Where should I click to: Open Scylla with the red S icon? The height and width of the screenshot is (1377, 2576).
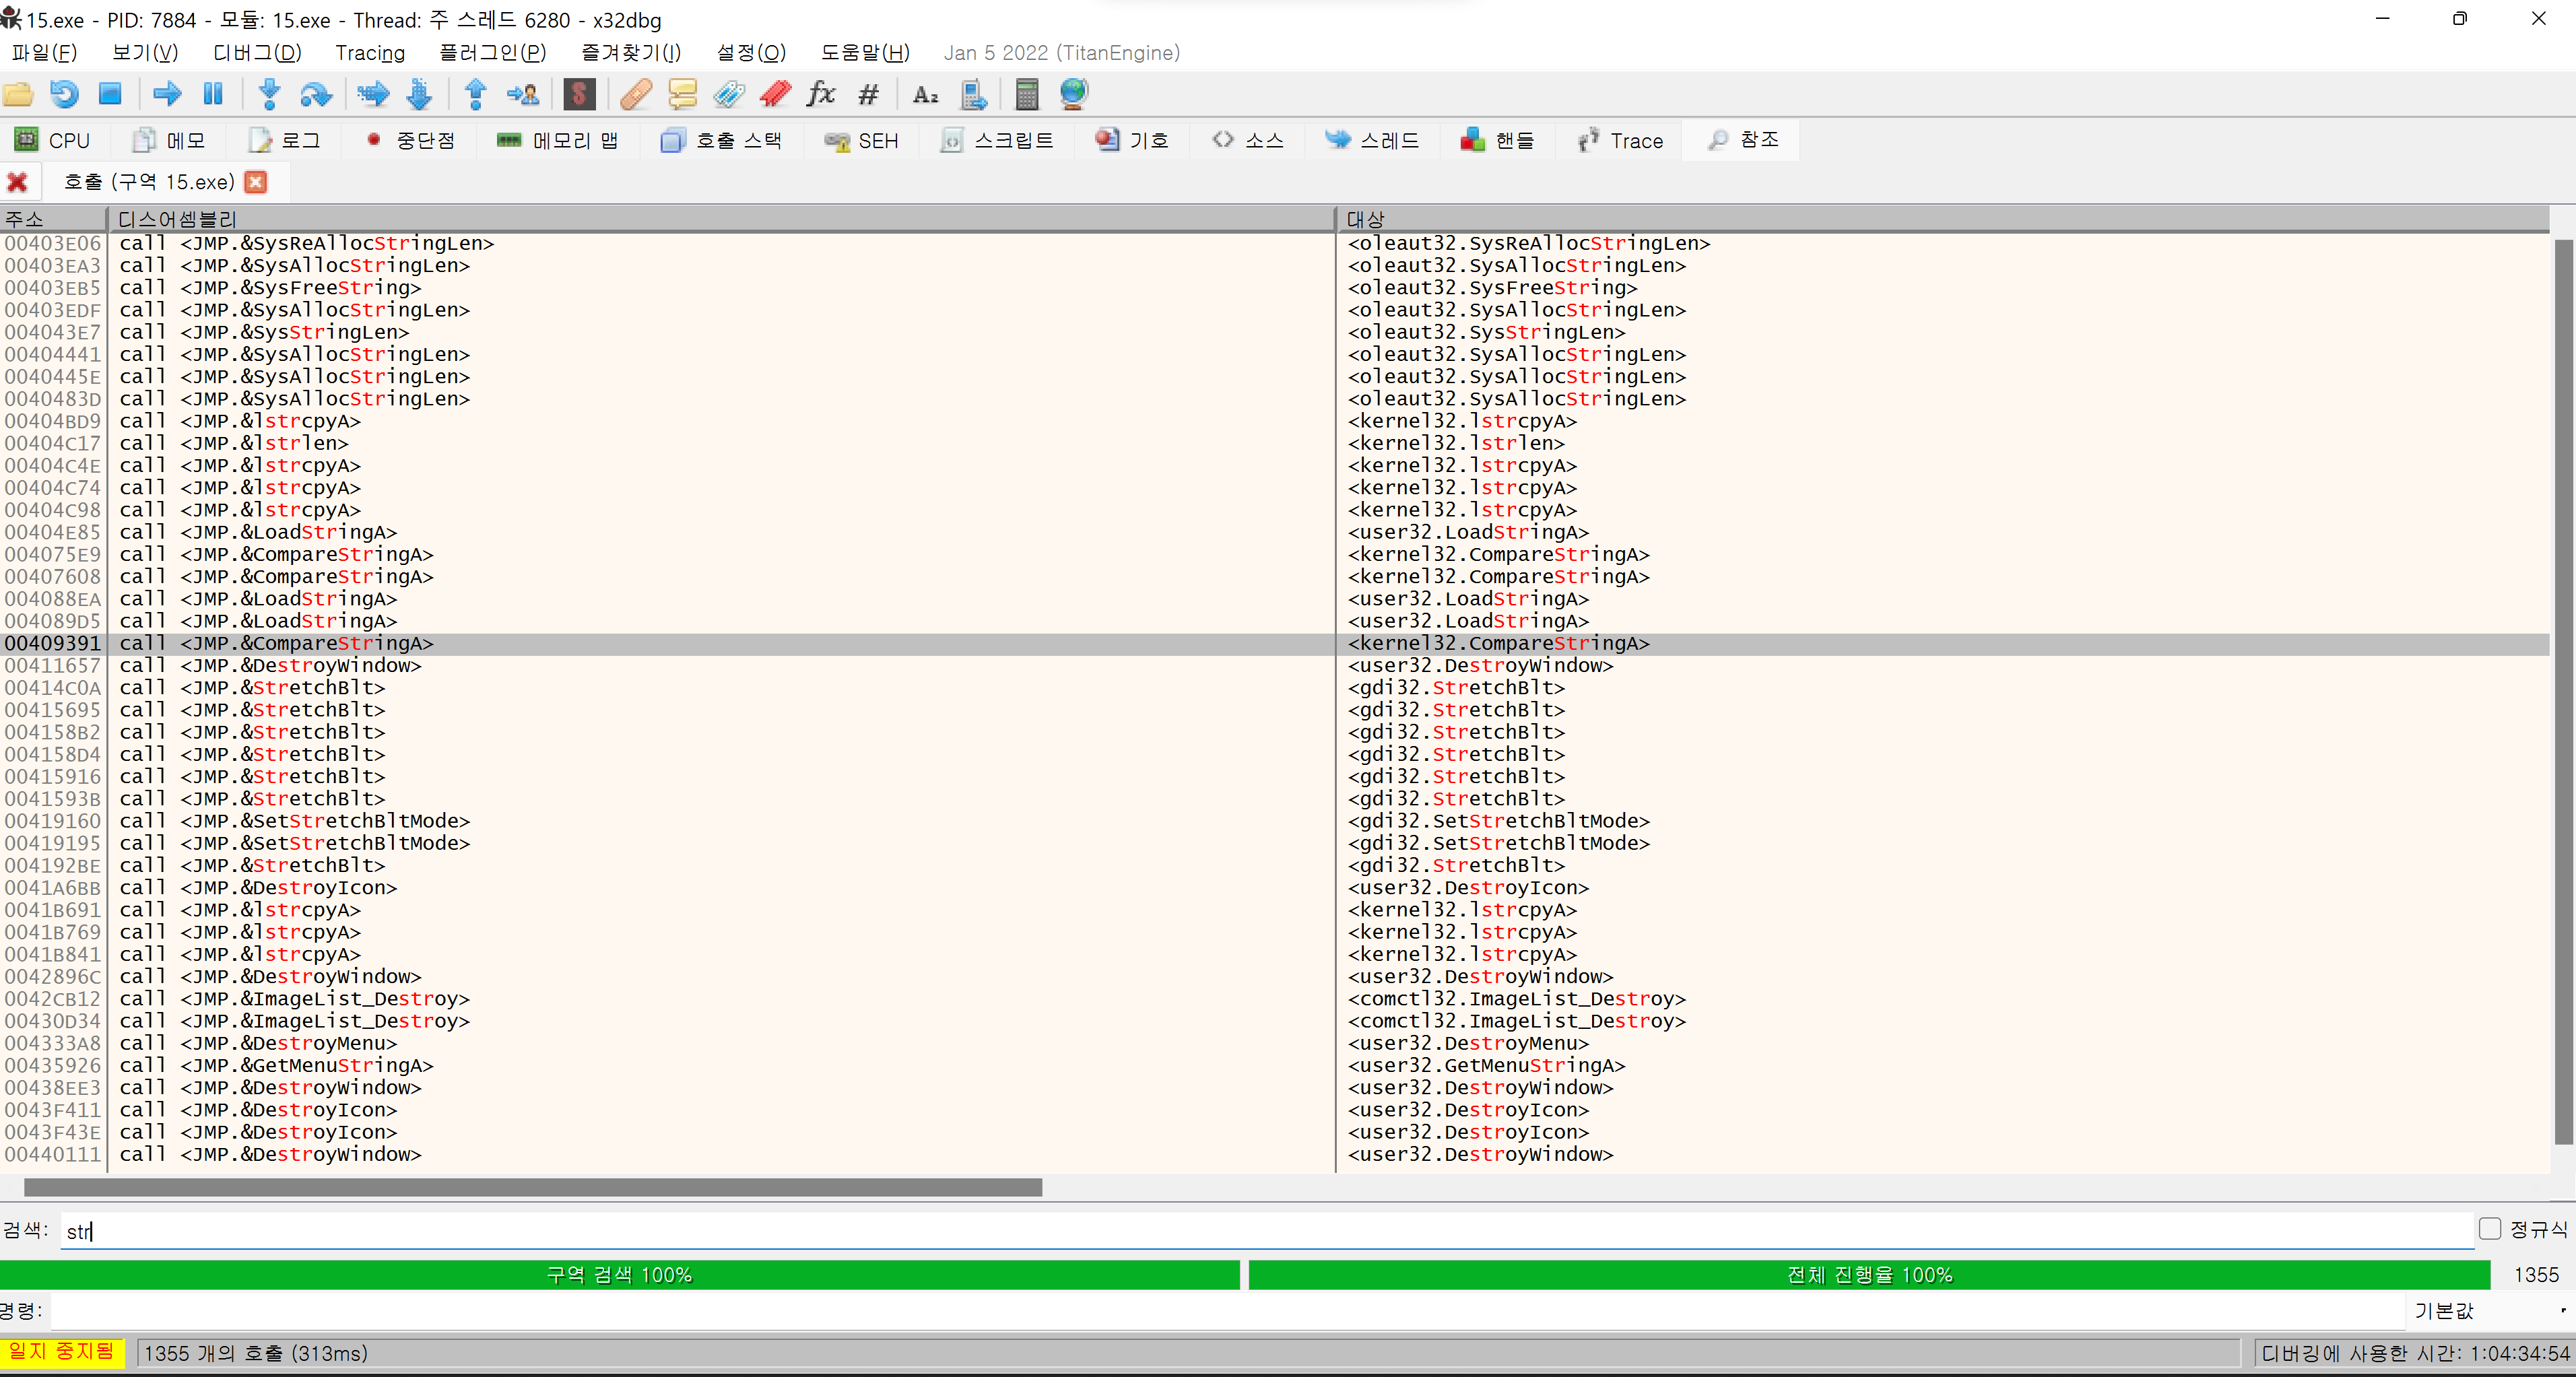[580, 95]
